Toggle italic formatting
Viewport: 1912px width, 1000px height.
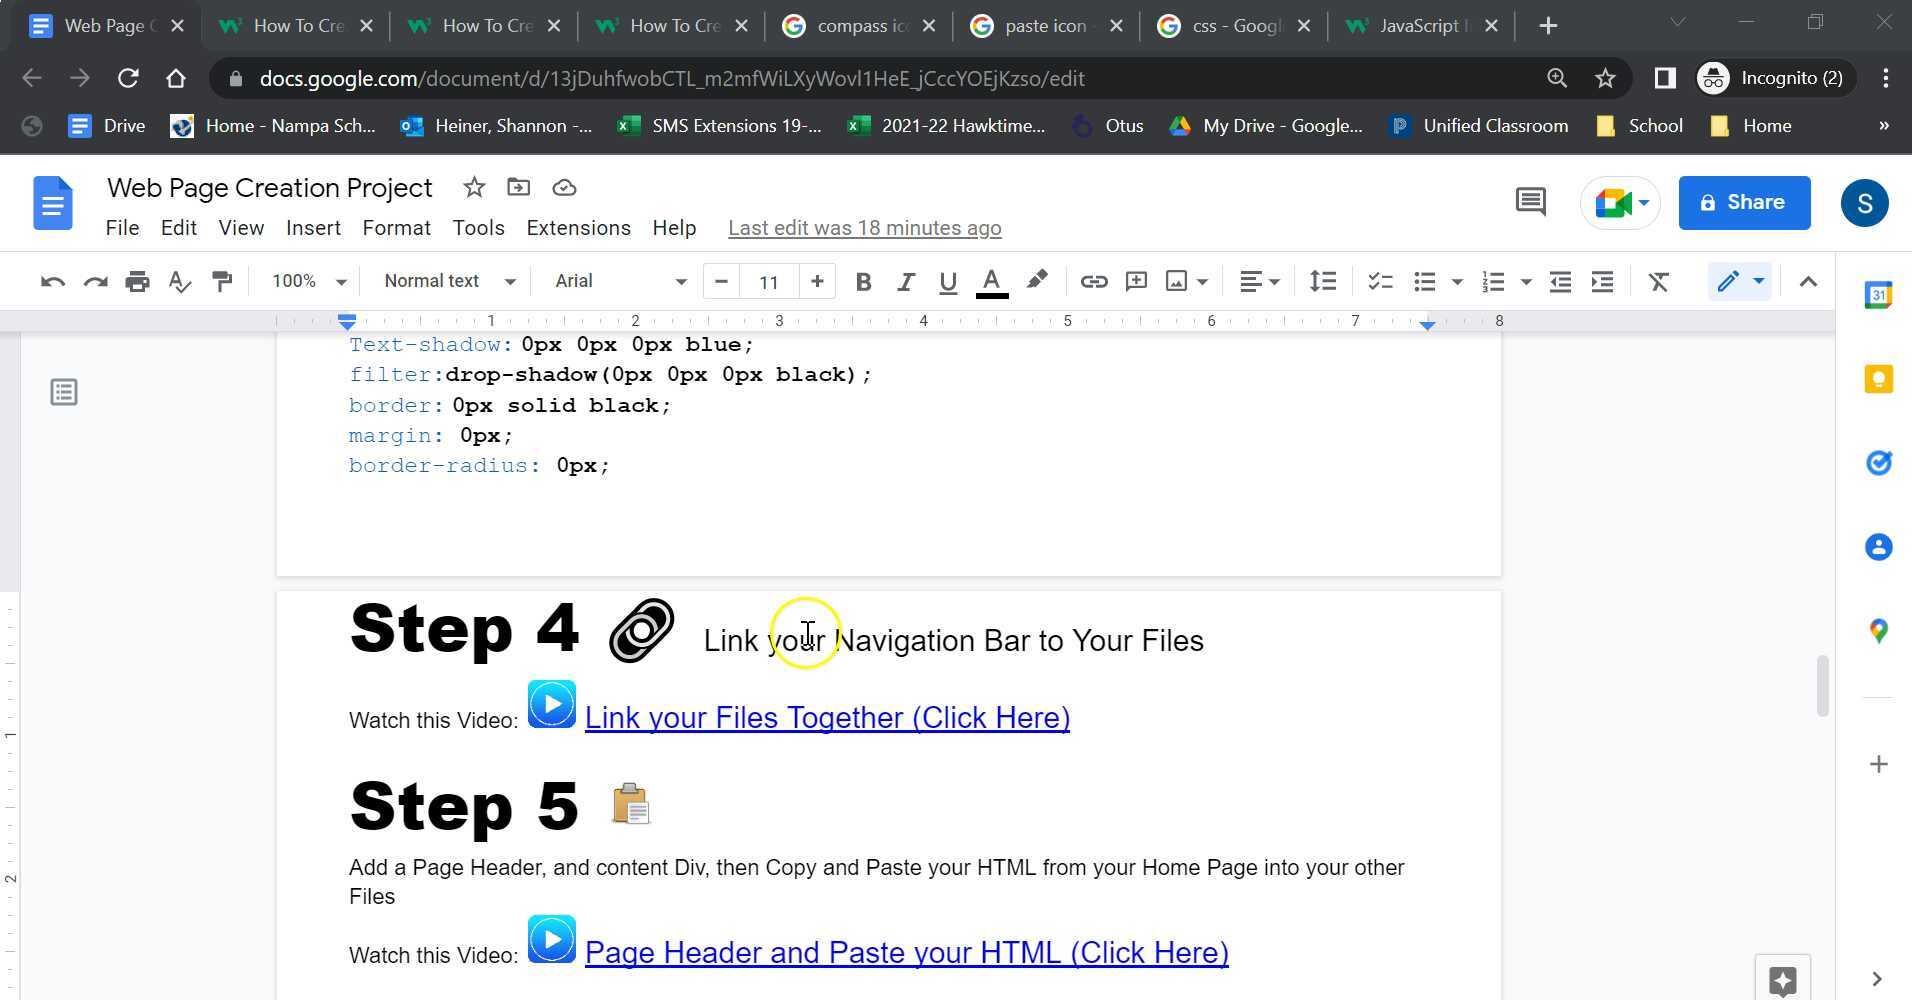904,281
